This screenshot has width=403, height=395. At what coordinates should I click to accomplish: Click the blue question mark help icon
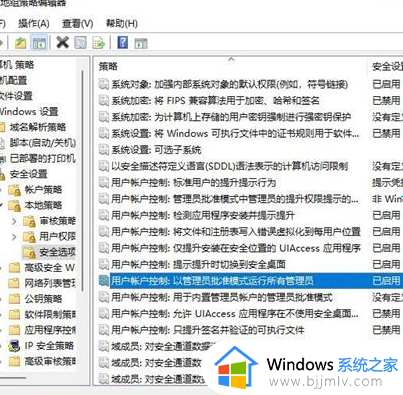[123, 43]
